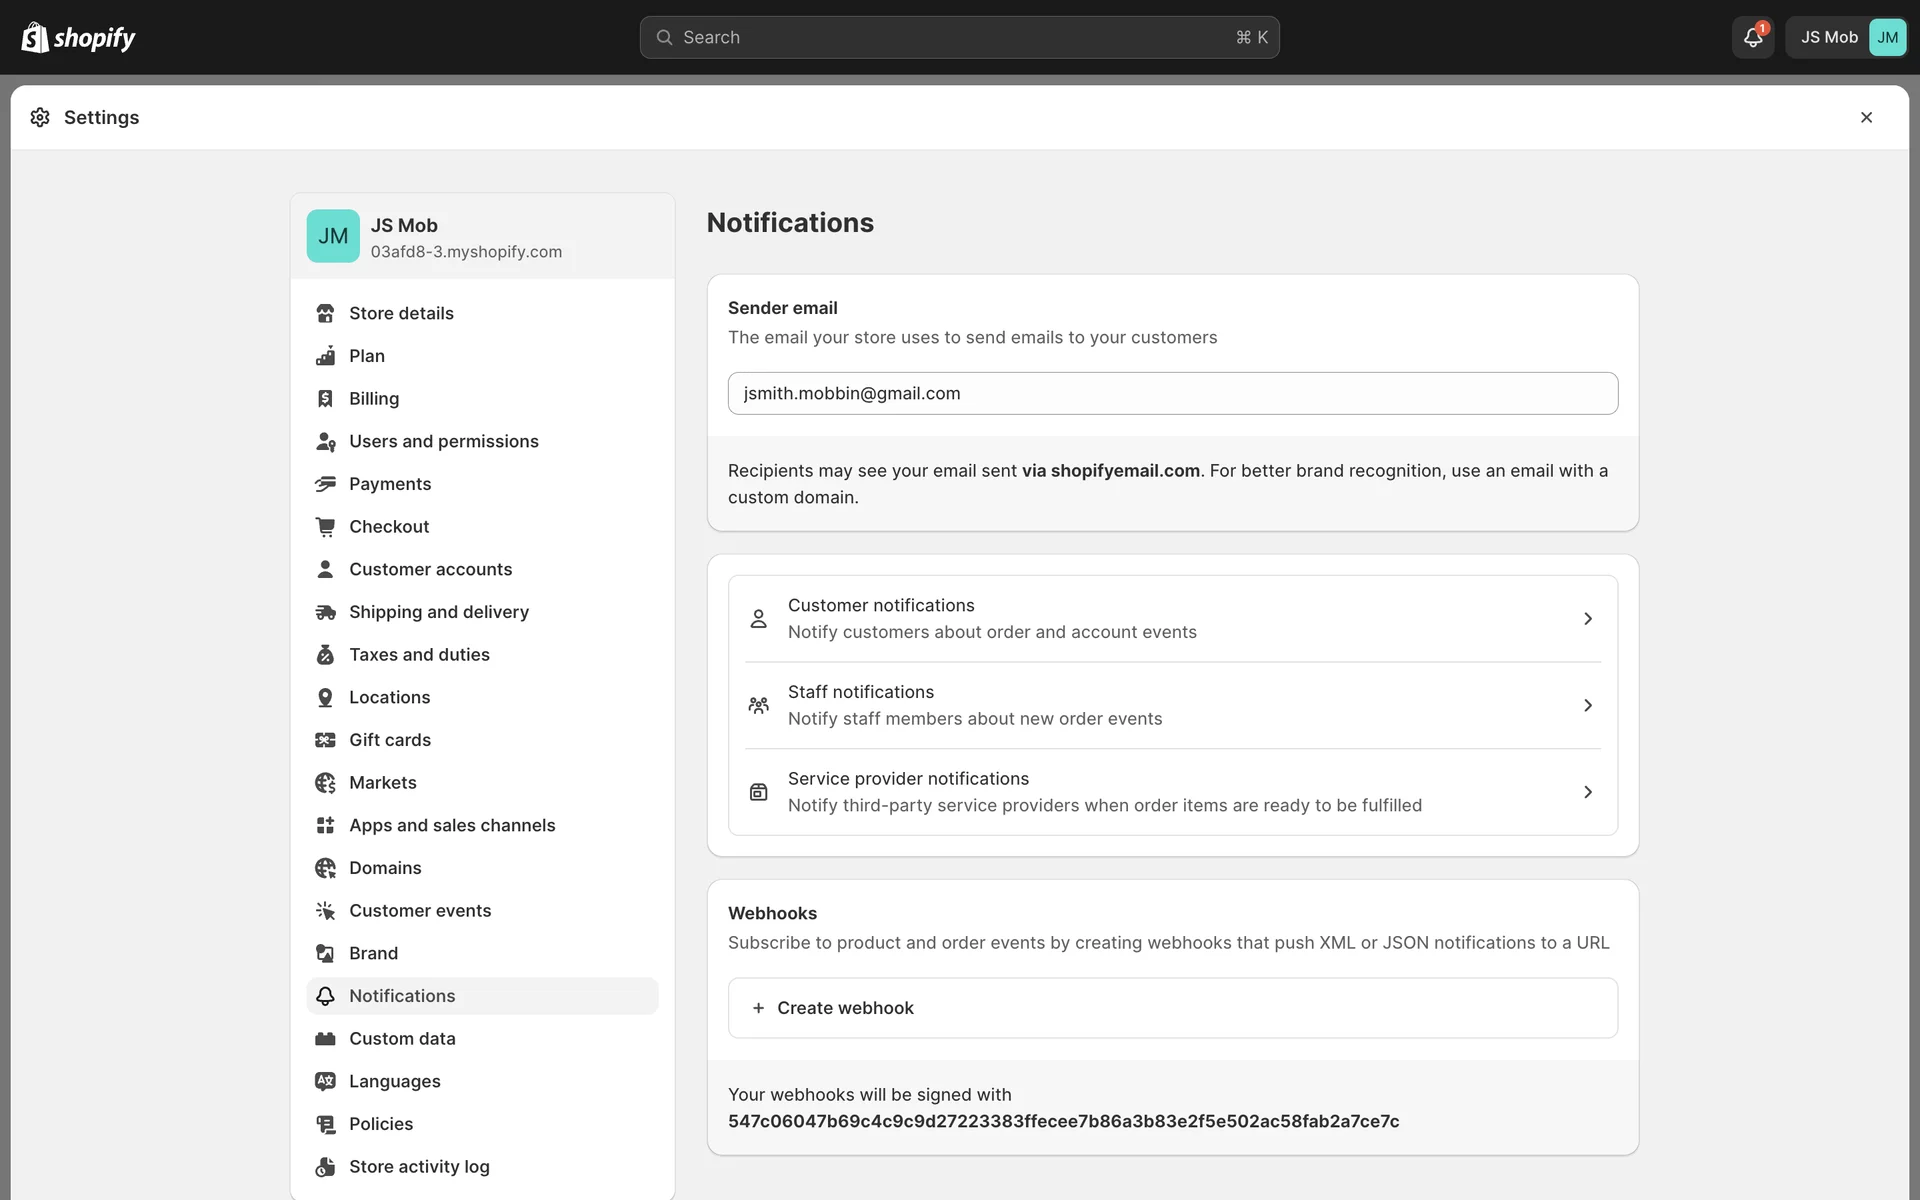Click the Store details storefront icon
1920x1200 pixels.
[x=325, y=313]
